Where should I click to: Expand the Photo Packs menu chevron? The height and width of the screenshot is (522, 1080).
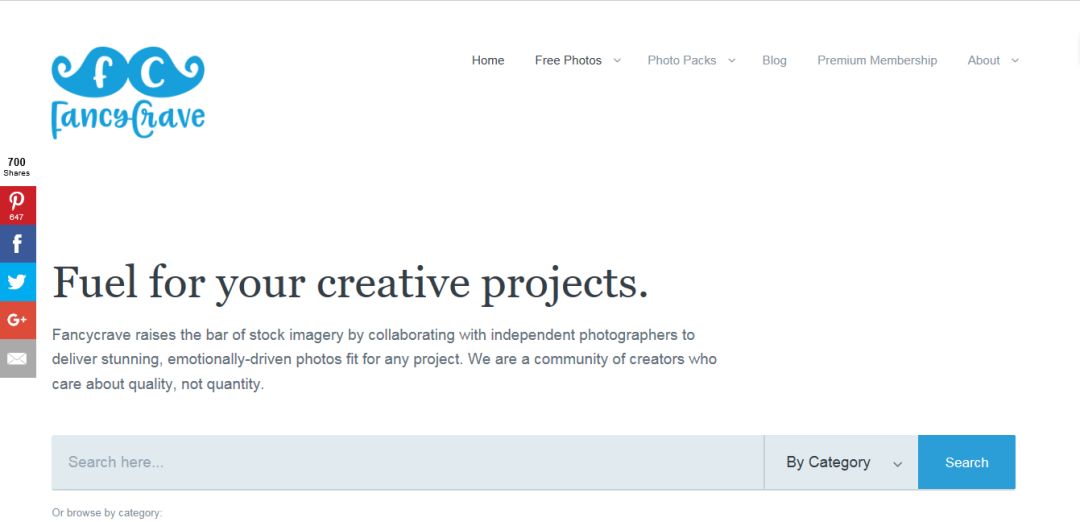[x=731, y=61]
